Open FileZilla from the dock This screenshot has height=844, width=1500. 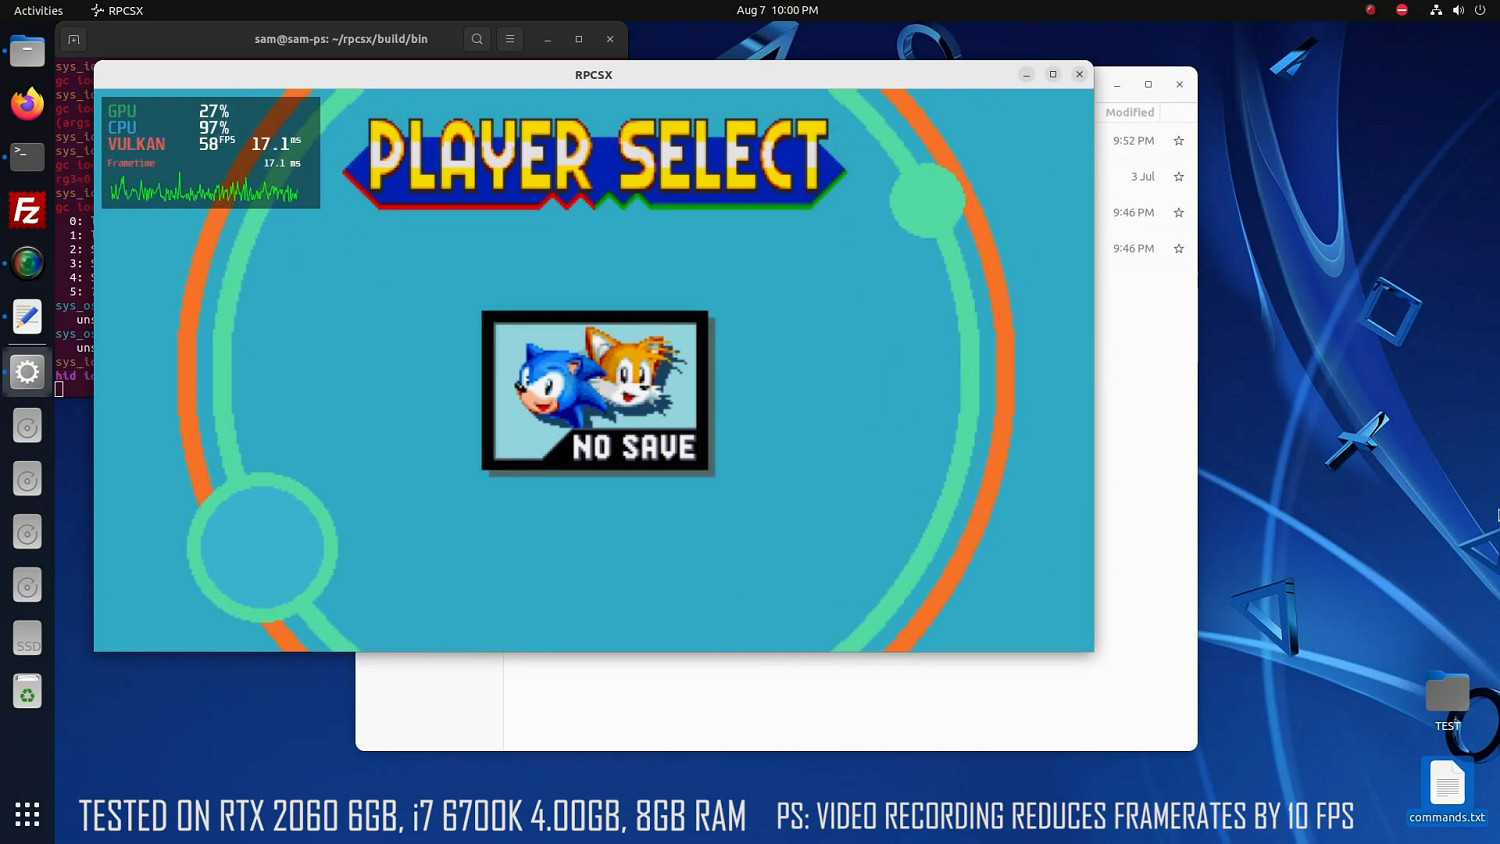coord(27,211)
